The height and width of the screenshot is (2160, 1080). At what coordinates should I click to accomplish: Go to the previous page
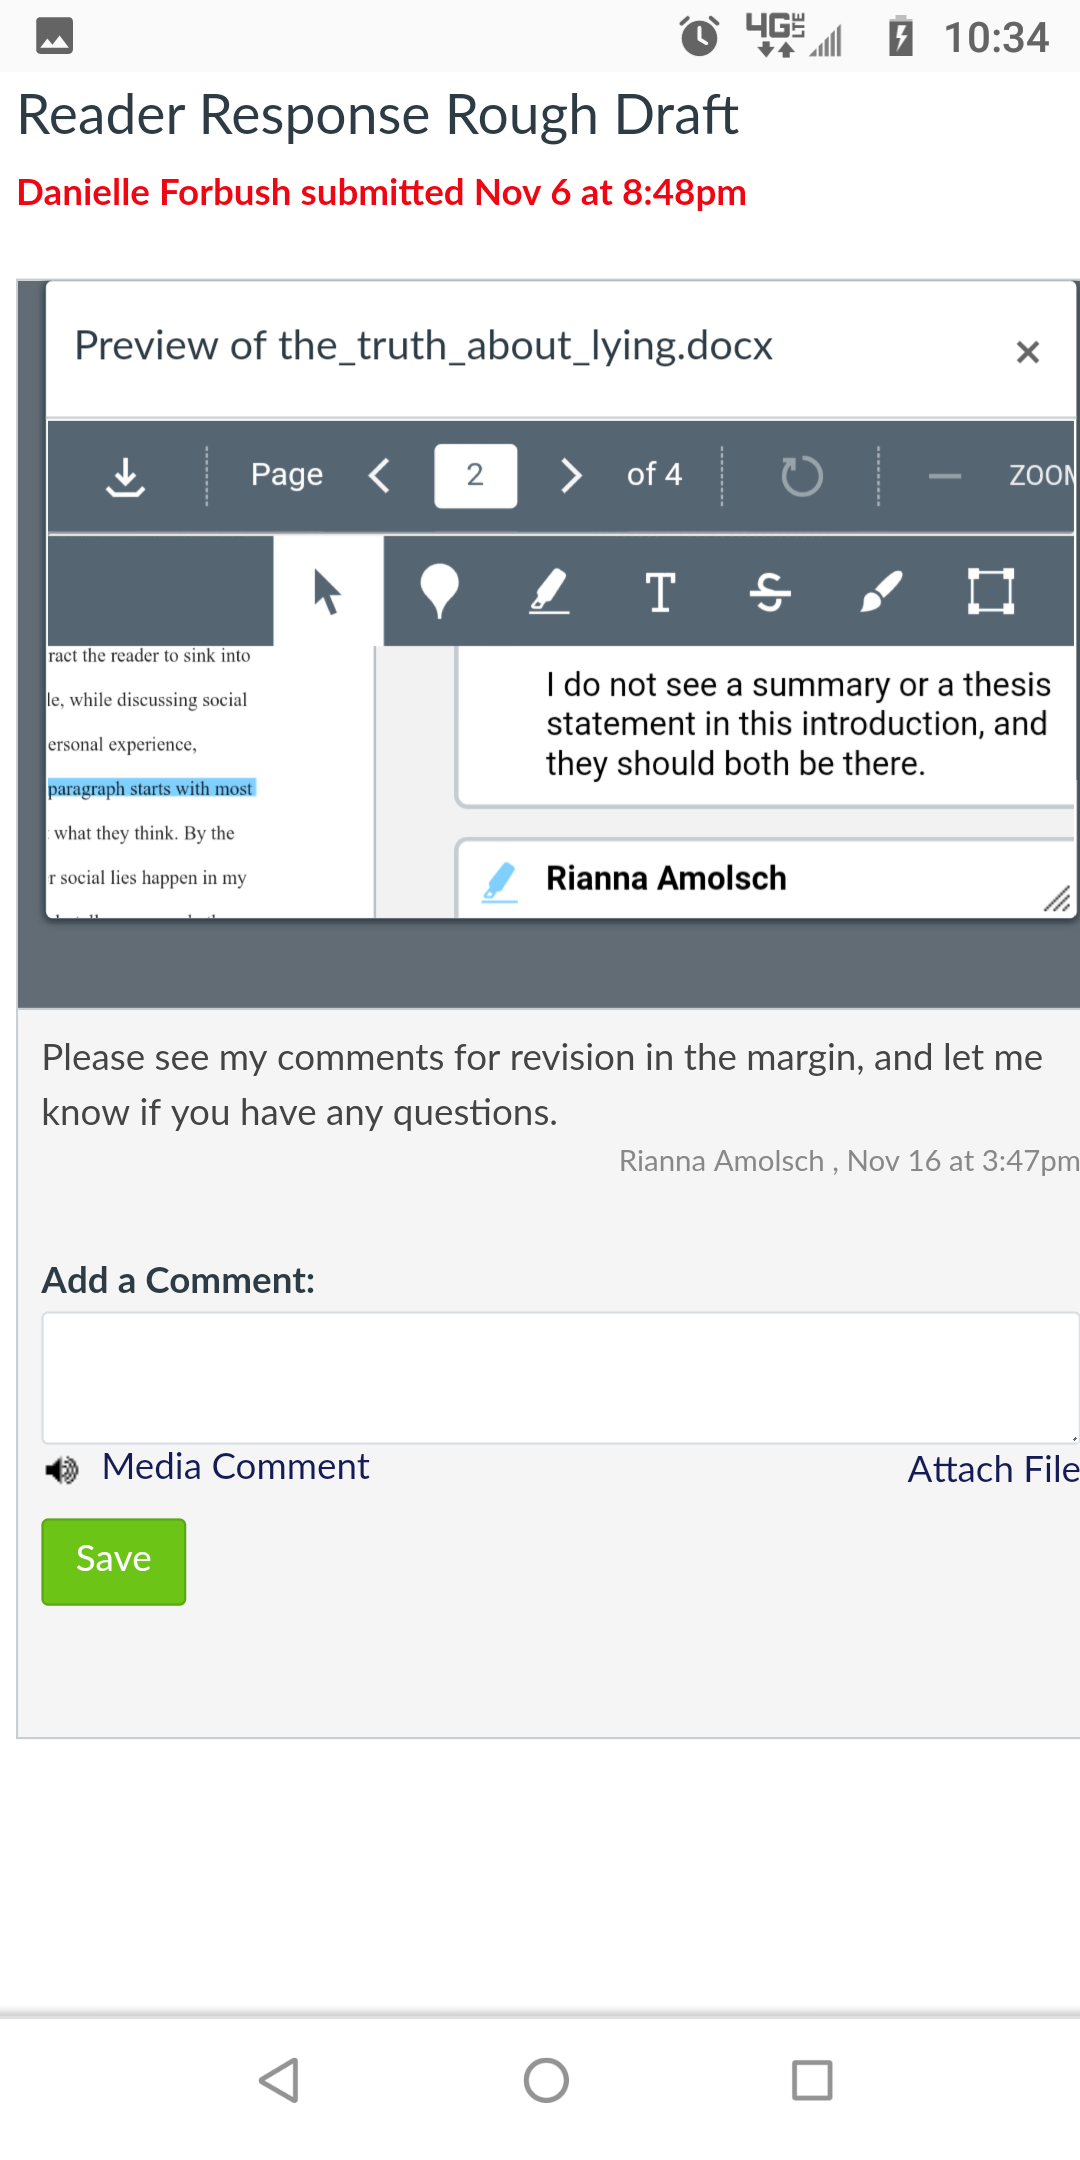click(379, 476)
